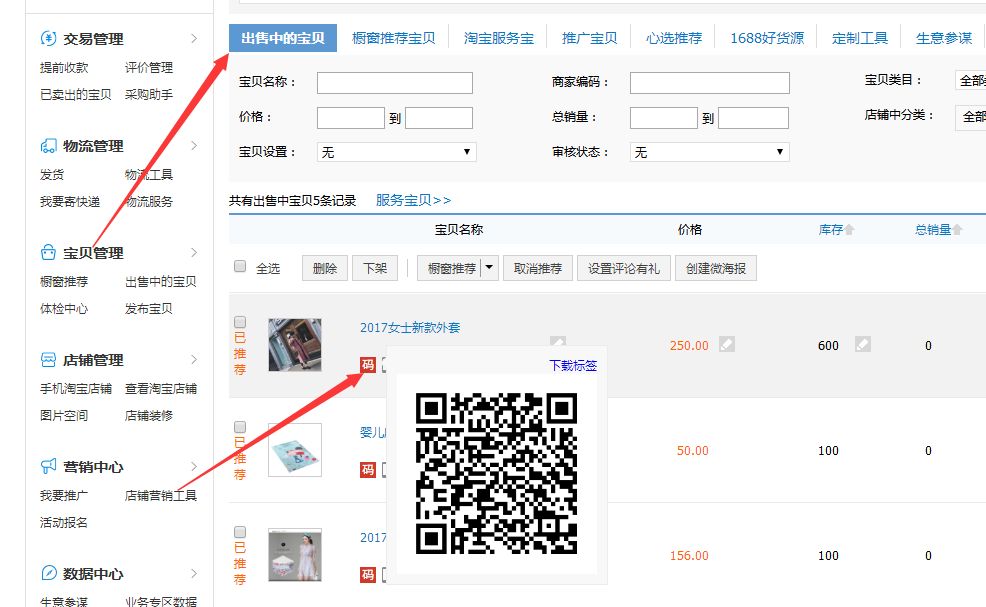Switch to the 生意参谋 tab

click(x=944, y=38)
